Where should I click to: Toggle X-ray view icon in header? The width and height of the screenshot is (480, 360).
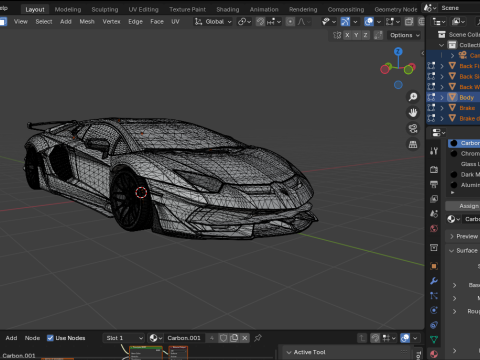click(409, 22)
